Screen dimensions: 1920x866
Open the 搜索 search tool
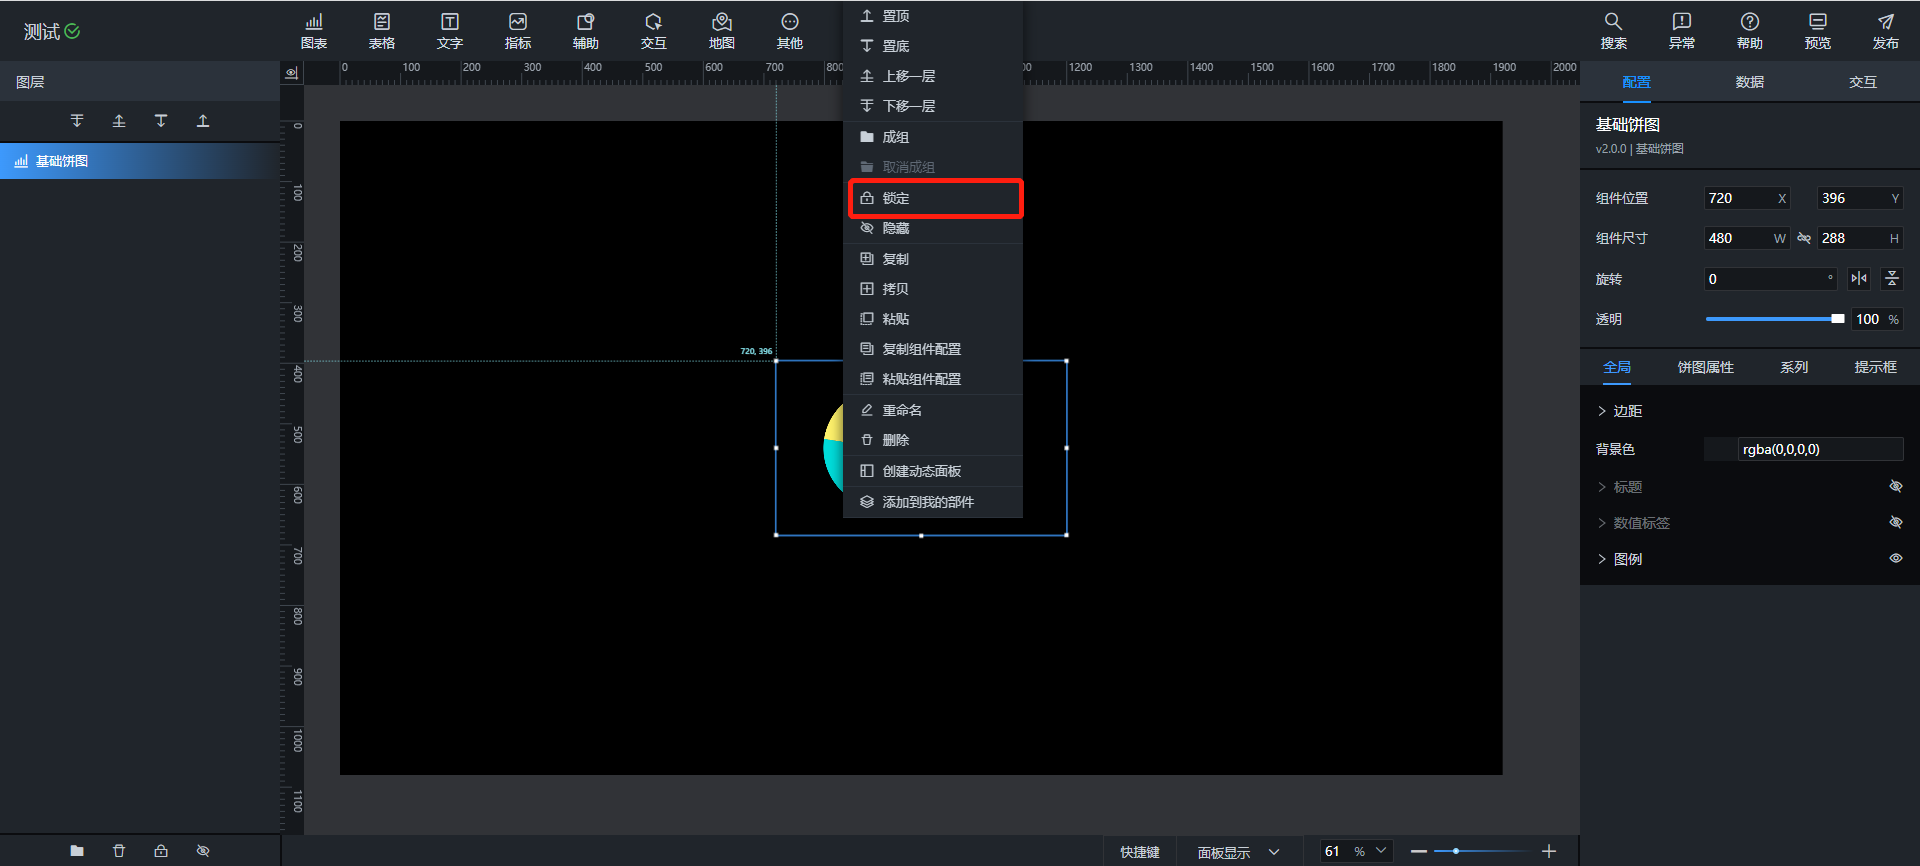coord(1613,31)
